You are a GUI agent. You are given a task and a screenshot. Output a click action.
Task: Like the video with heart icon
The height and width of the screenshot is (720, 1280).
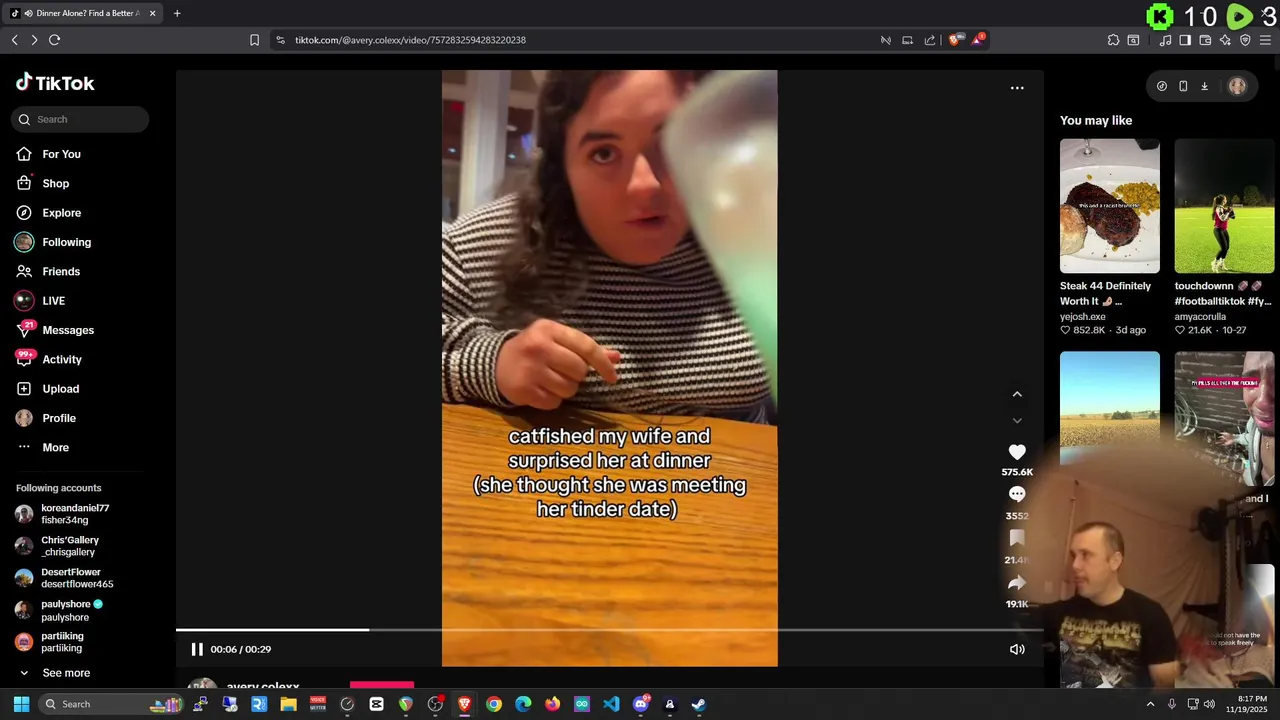point(1017,452)
